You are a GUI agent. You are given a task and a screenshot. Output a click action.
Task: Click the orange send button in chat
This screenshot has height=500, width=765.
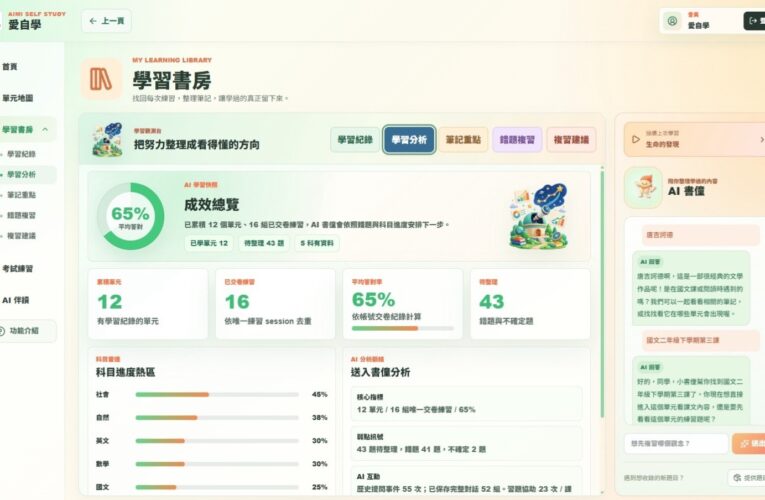749,443
